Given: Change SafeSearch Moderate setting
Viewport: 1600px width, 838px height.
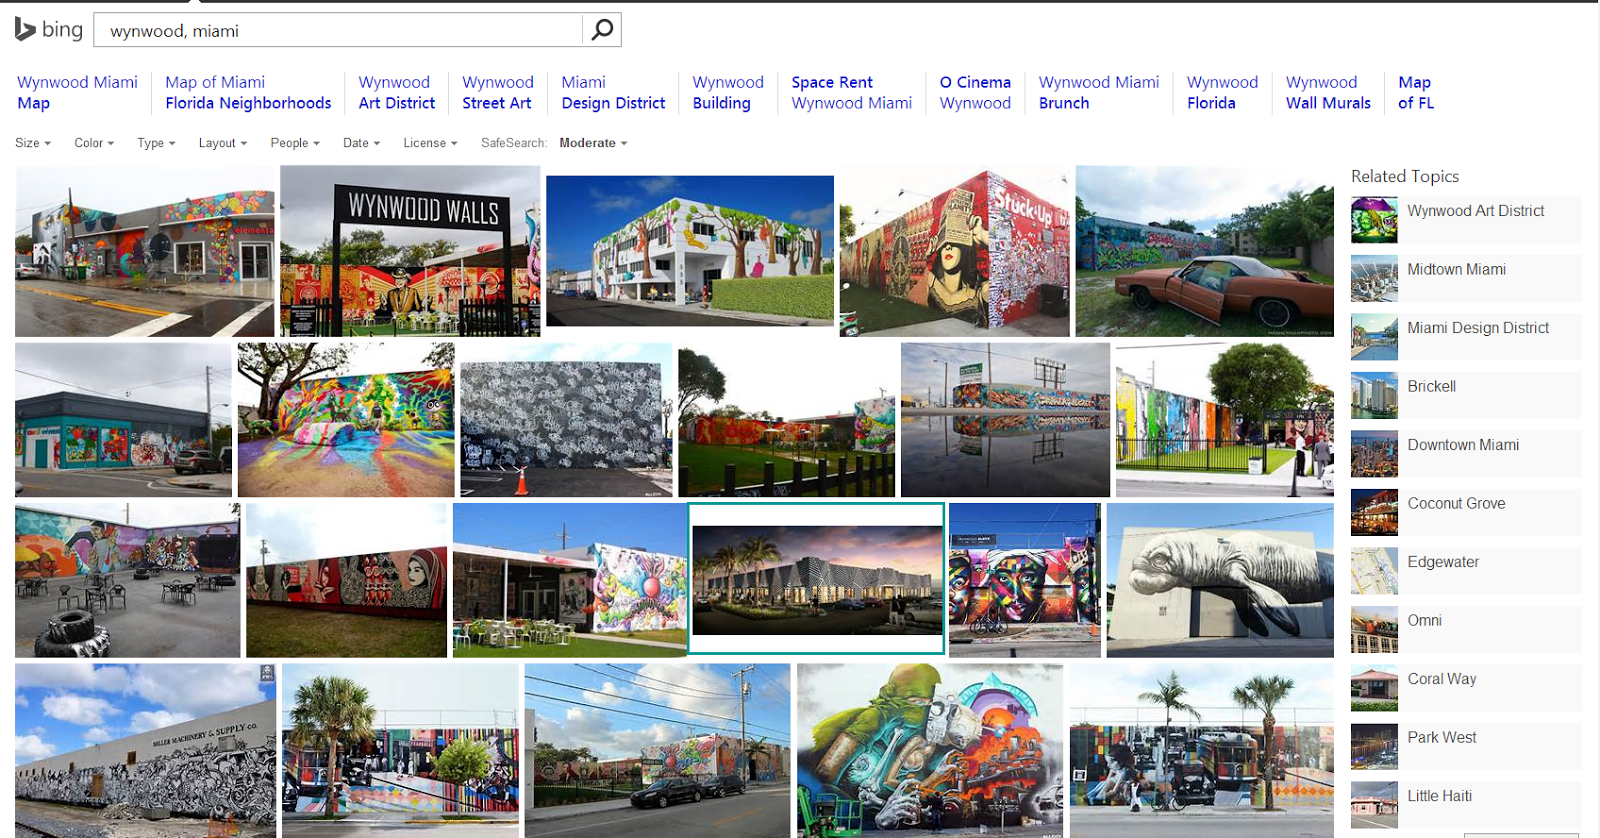Looking at the screenshot, I should (x=593, y=143).
